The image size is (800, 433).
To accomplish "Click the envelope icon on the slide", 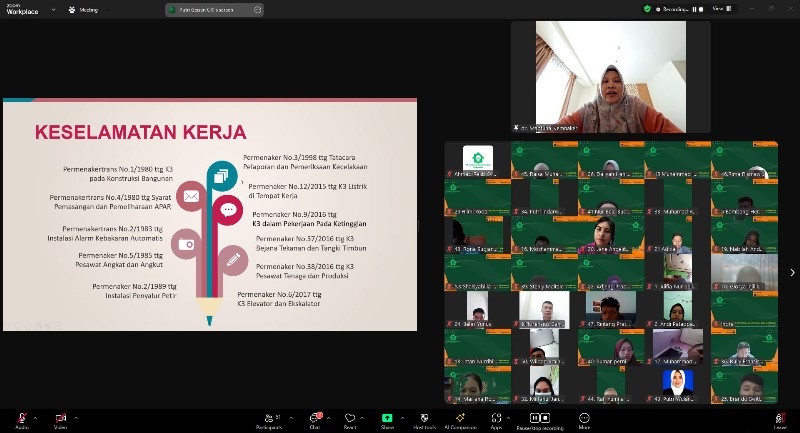I will pos(191,196).
